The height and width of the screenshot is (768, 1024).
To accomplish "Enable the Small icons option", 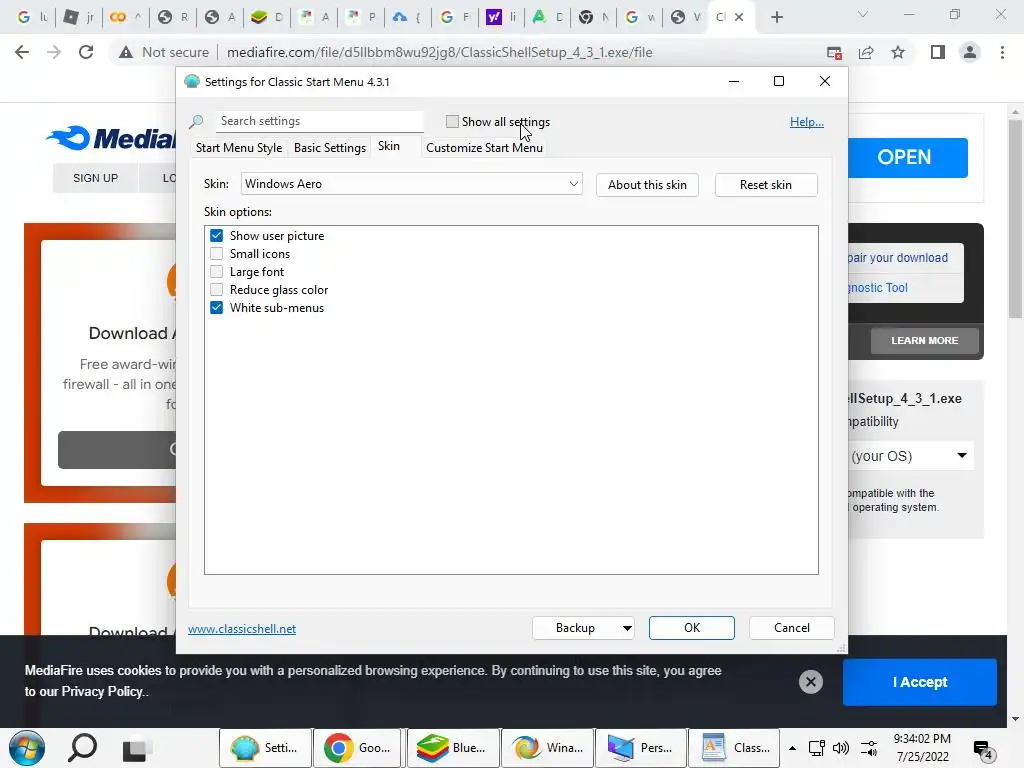I will (x=216, y=253).
